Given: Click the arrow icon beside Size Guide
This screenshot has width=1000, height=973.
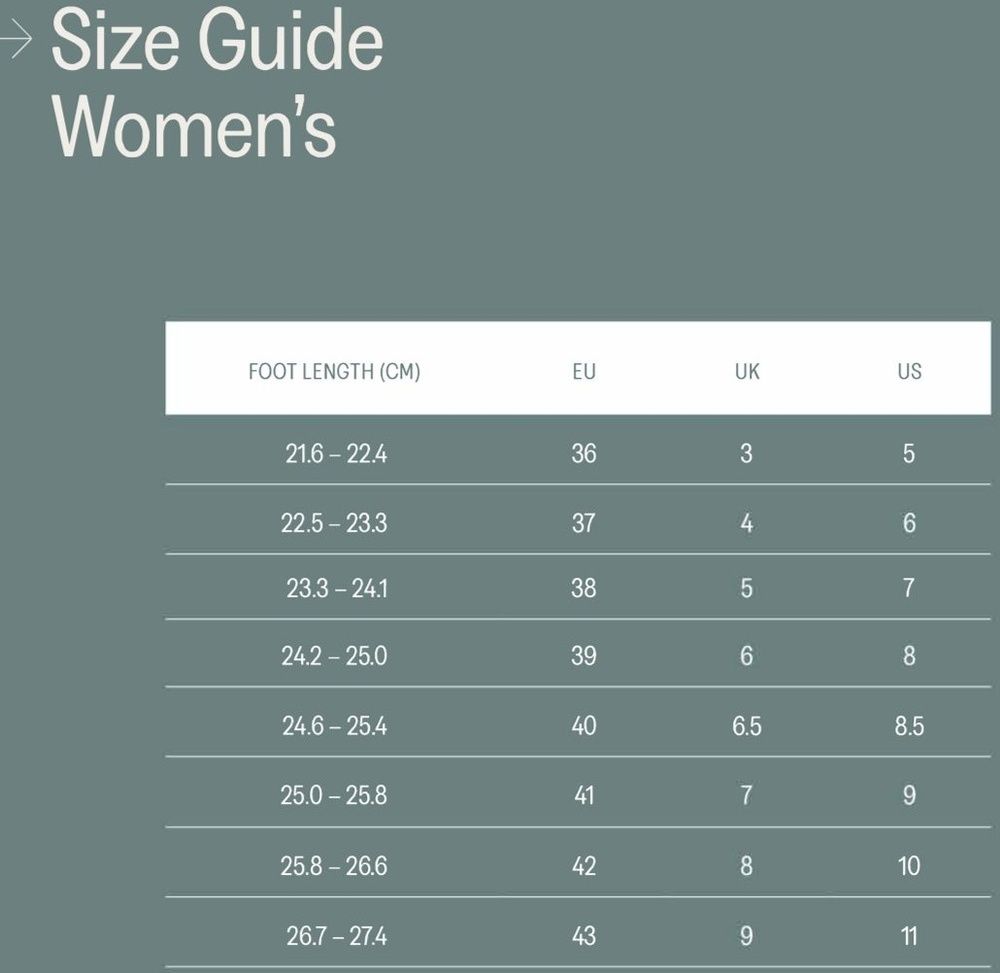Looking at the screenshot, I should click(x=17, y=40).
